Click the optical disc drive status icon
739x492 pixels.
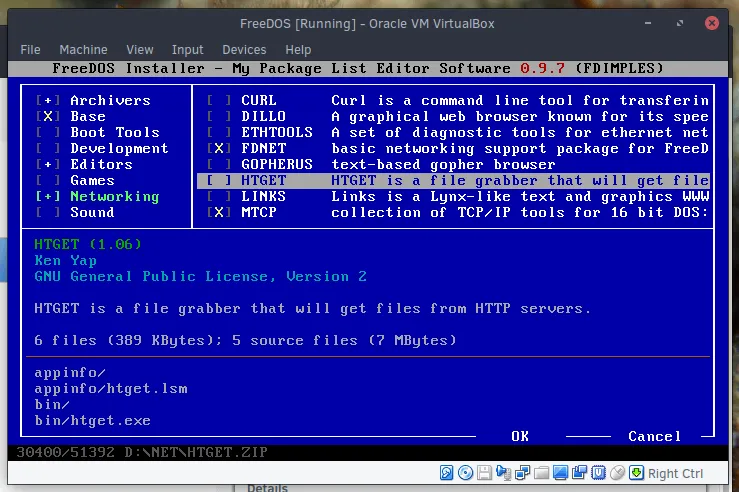coord(466,473)
